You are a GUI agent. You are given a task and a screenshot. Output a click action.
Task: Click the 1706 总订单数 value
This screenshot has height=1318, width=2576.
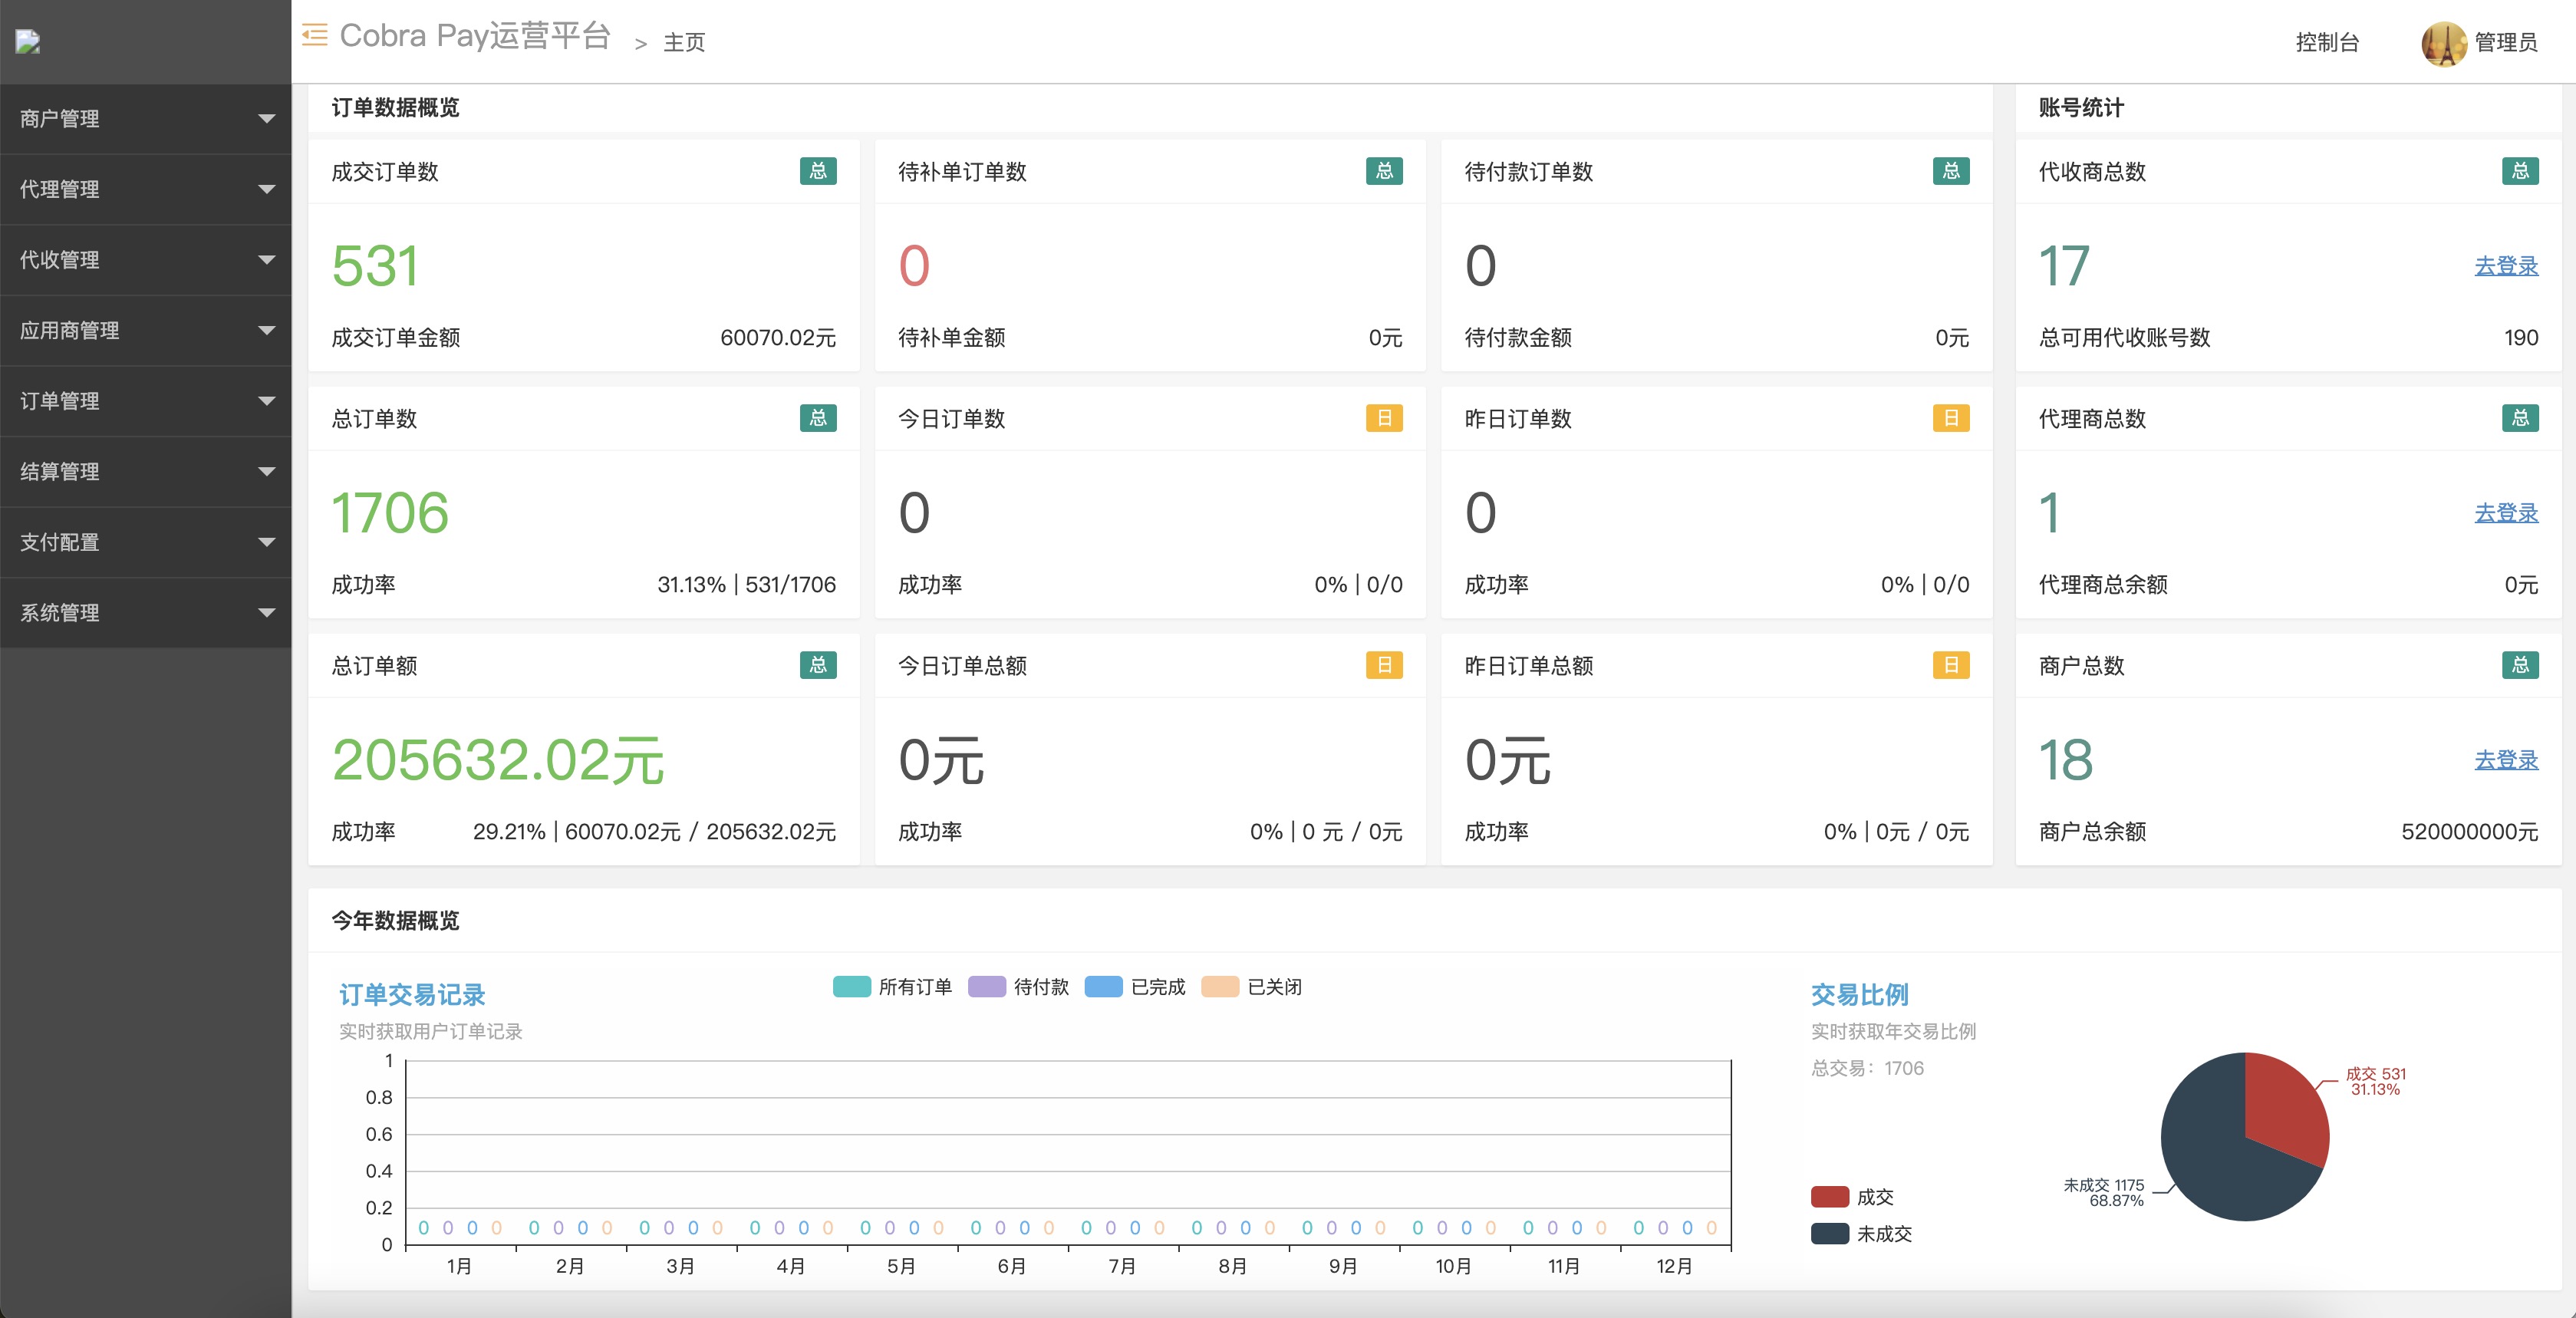tap(390, 513)
